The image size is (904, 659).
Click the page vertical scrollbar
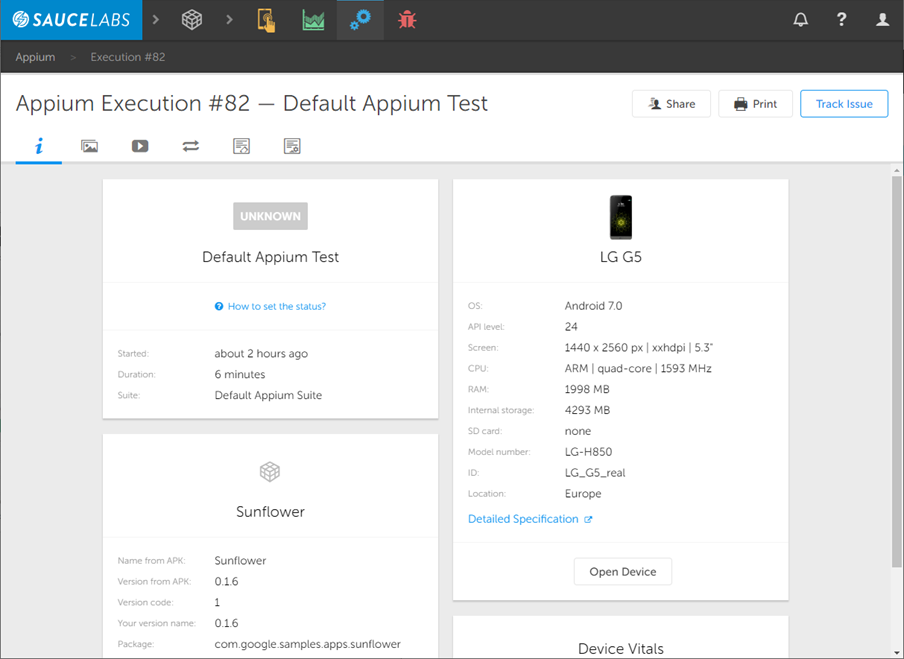897,372
